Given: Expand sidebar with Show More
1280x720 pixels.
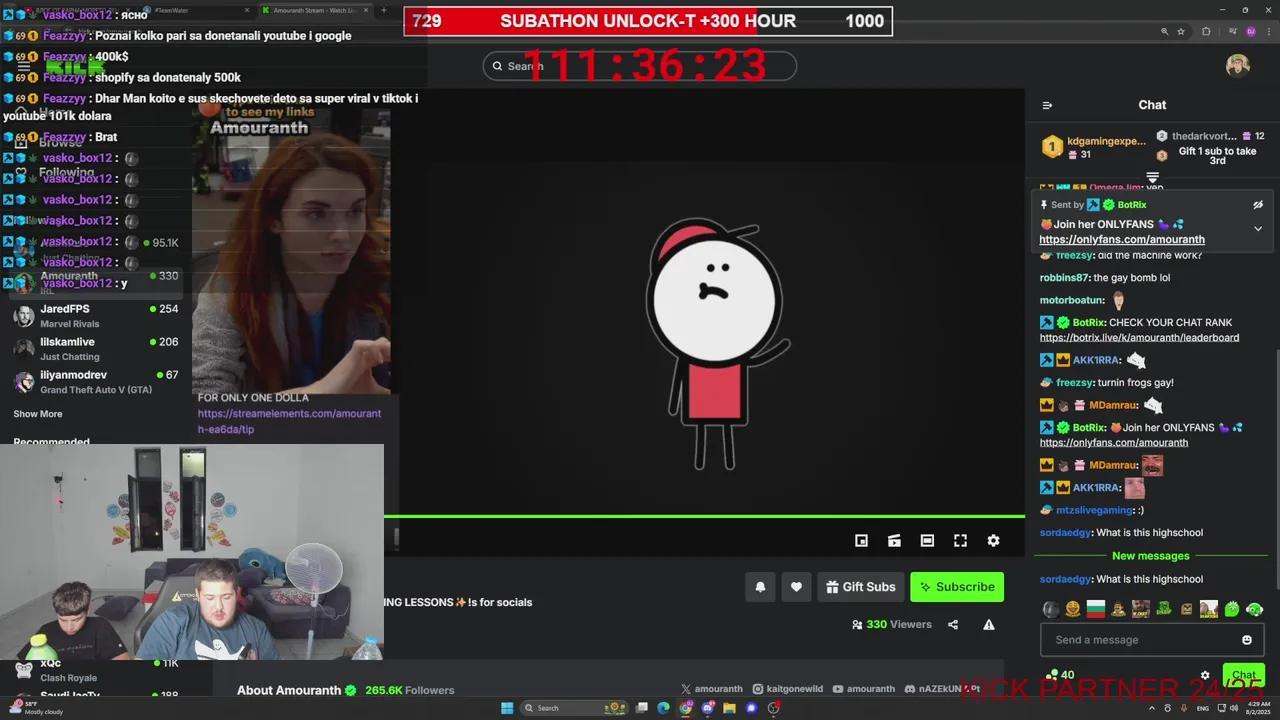Looking at the screenshot, I should [38, 414].
